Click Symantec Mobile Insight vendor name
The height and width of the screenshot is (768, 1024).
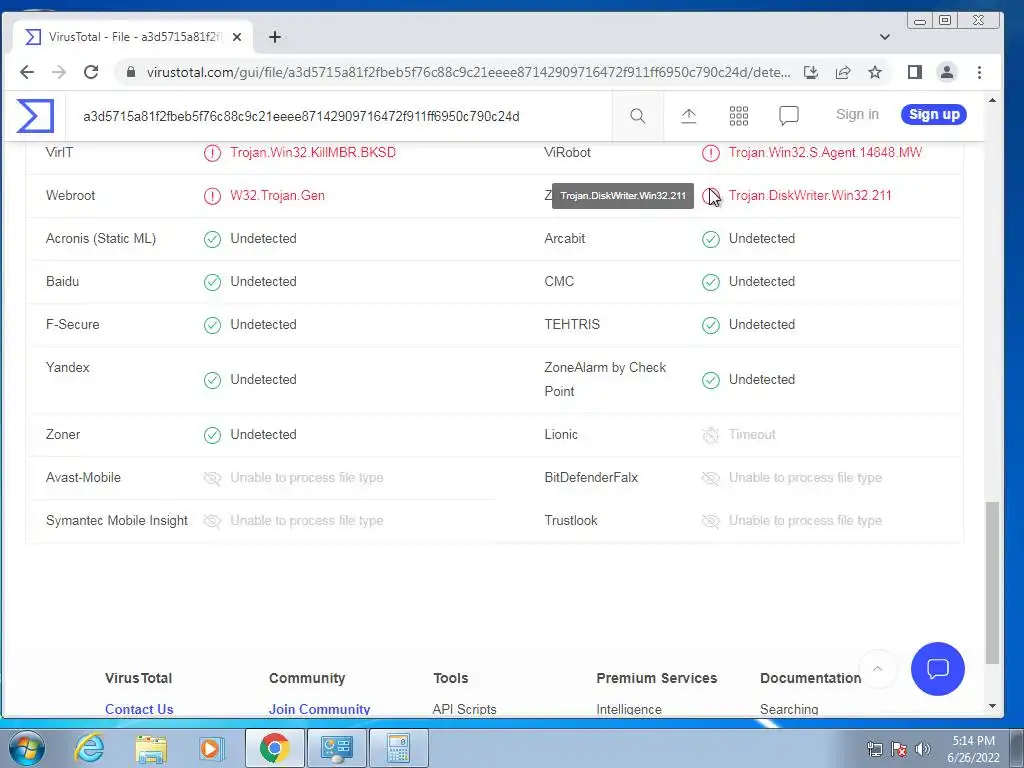pos(117,520)
